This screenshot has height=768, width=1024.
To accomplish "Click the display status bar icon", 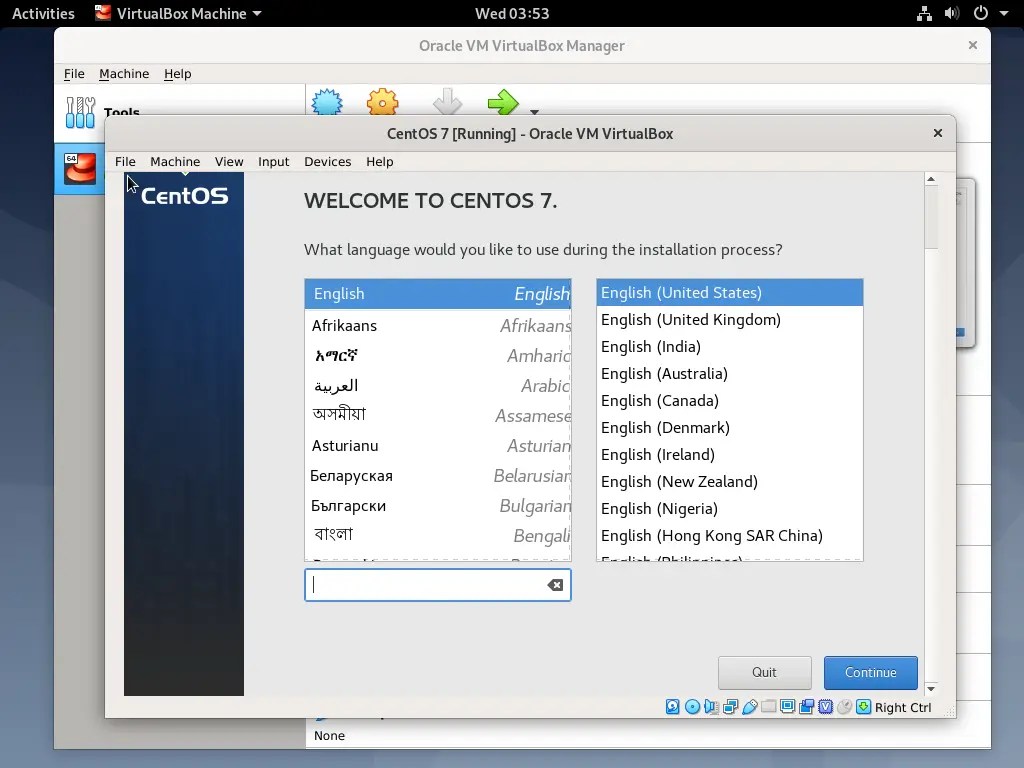I will click(789, 707).
